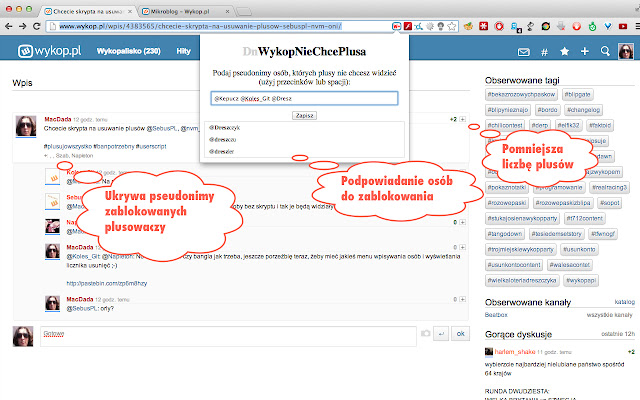Go forward with browser forward arrow

pos(22,26)
